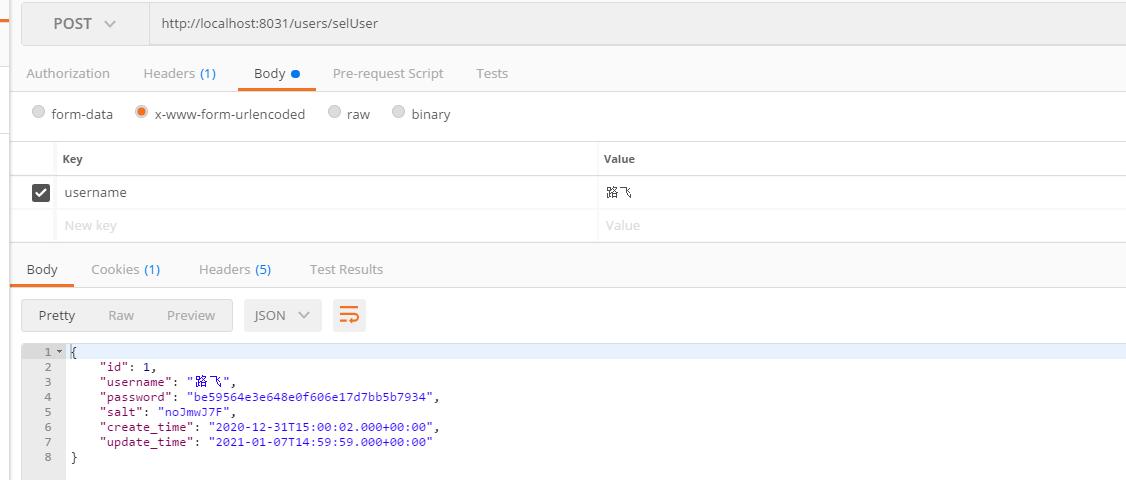Screen dimensions: 1126x480
Task: Select the form-data radio option
Action: point(39,113)
